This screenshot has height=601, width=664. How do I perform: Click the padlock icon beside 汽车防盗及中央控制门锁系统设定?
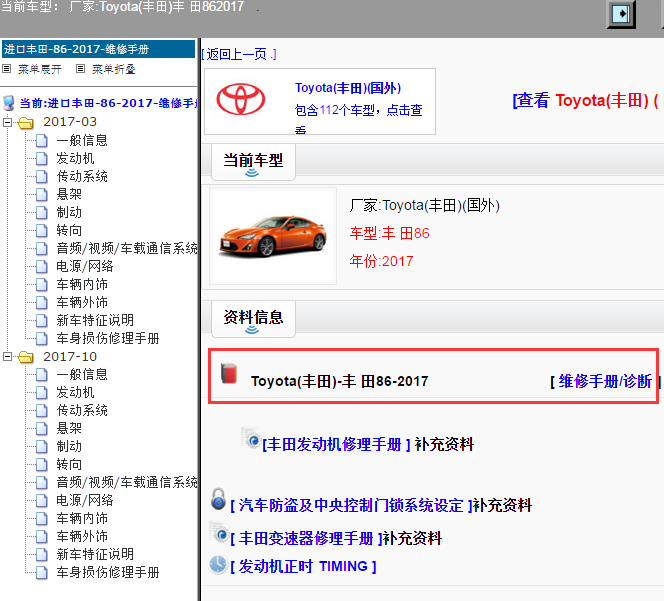coord(218,499)
